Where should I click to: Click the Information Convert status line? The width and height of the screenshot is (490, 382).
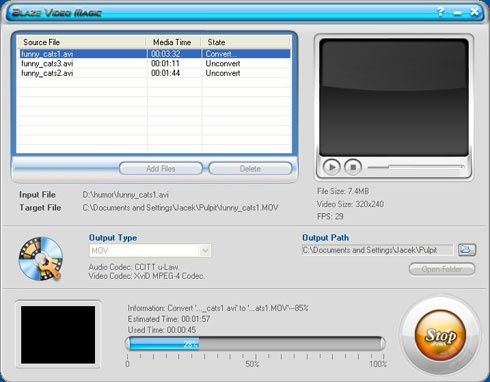218,308
